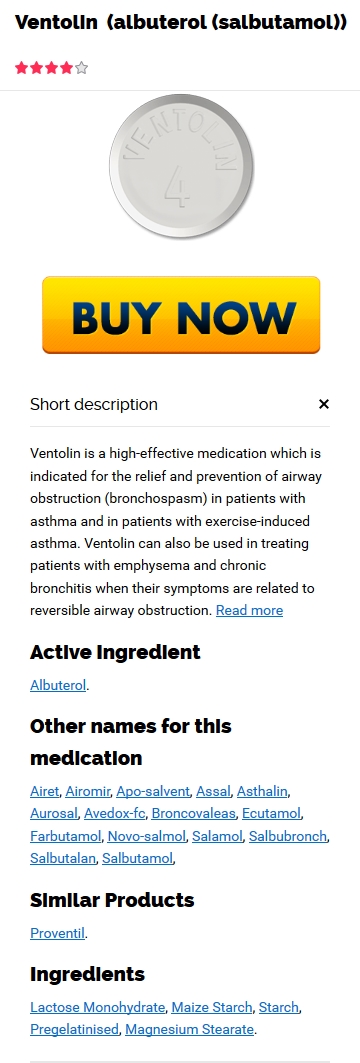The height and width of the screenshot is (1063, 360).
Task: Visit the Asthalin link
Action: 262,791
